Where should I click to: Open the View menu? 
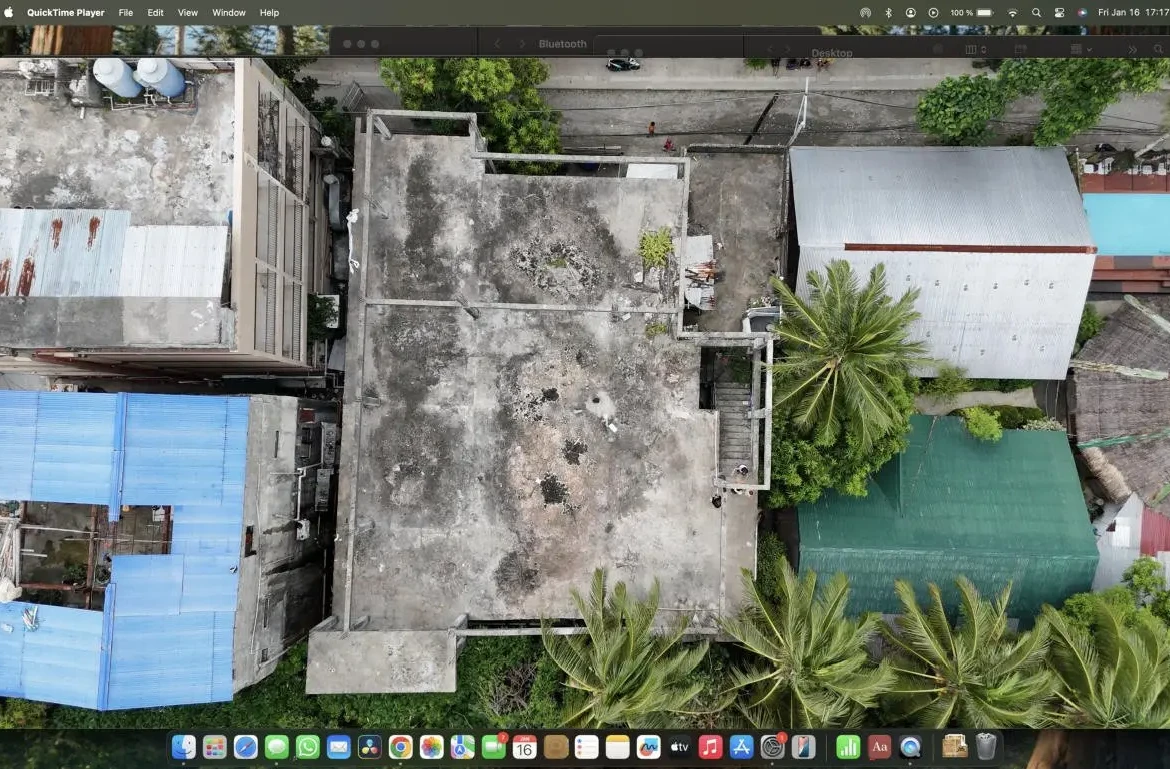click(x=187, y=12)
